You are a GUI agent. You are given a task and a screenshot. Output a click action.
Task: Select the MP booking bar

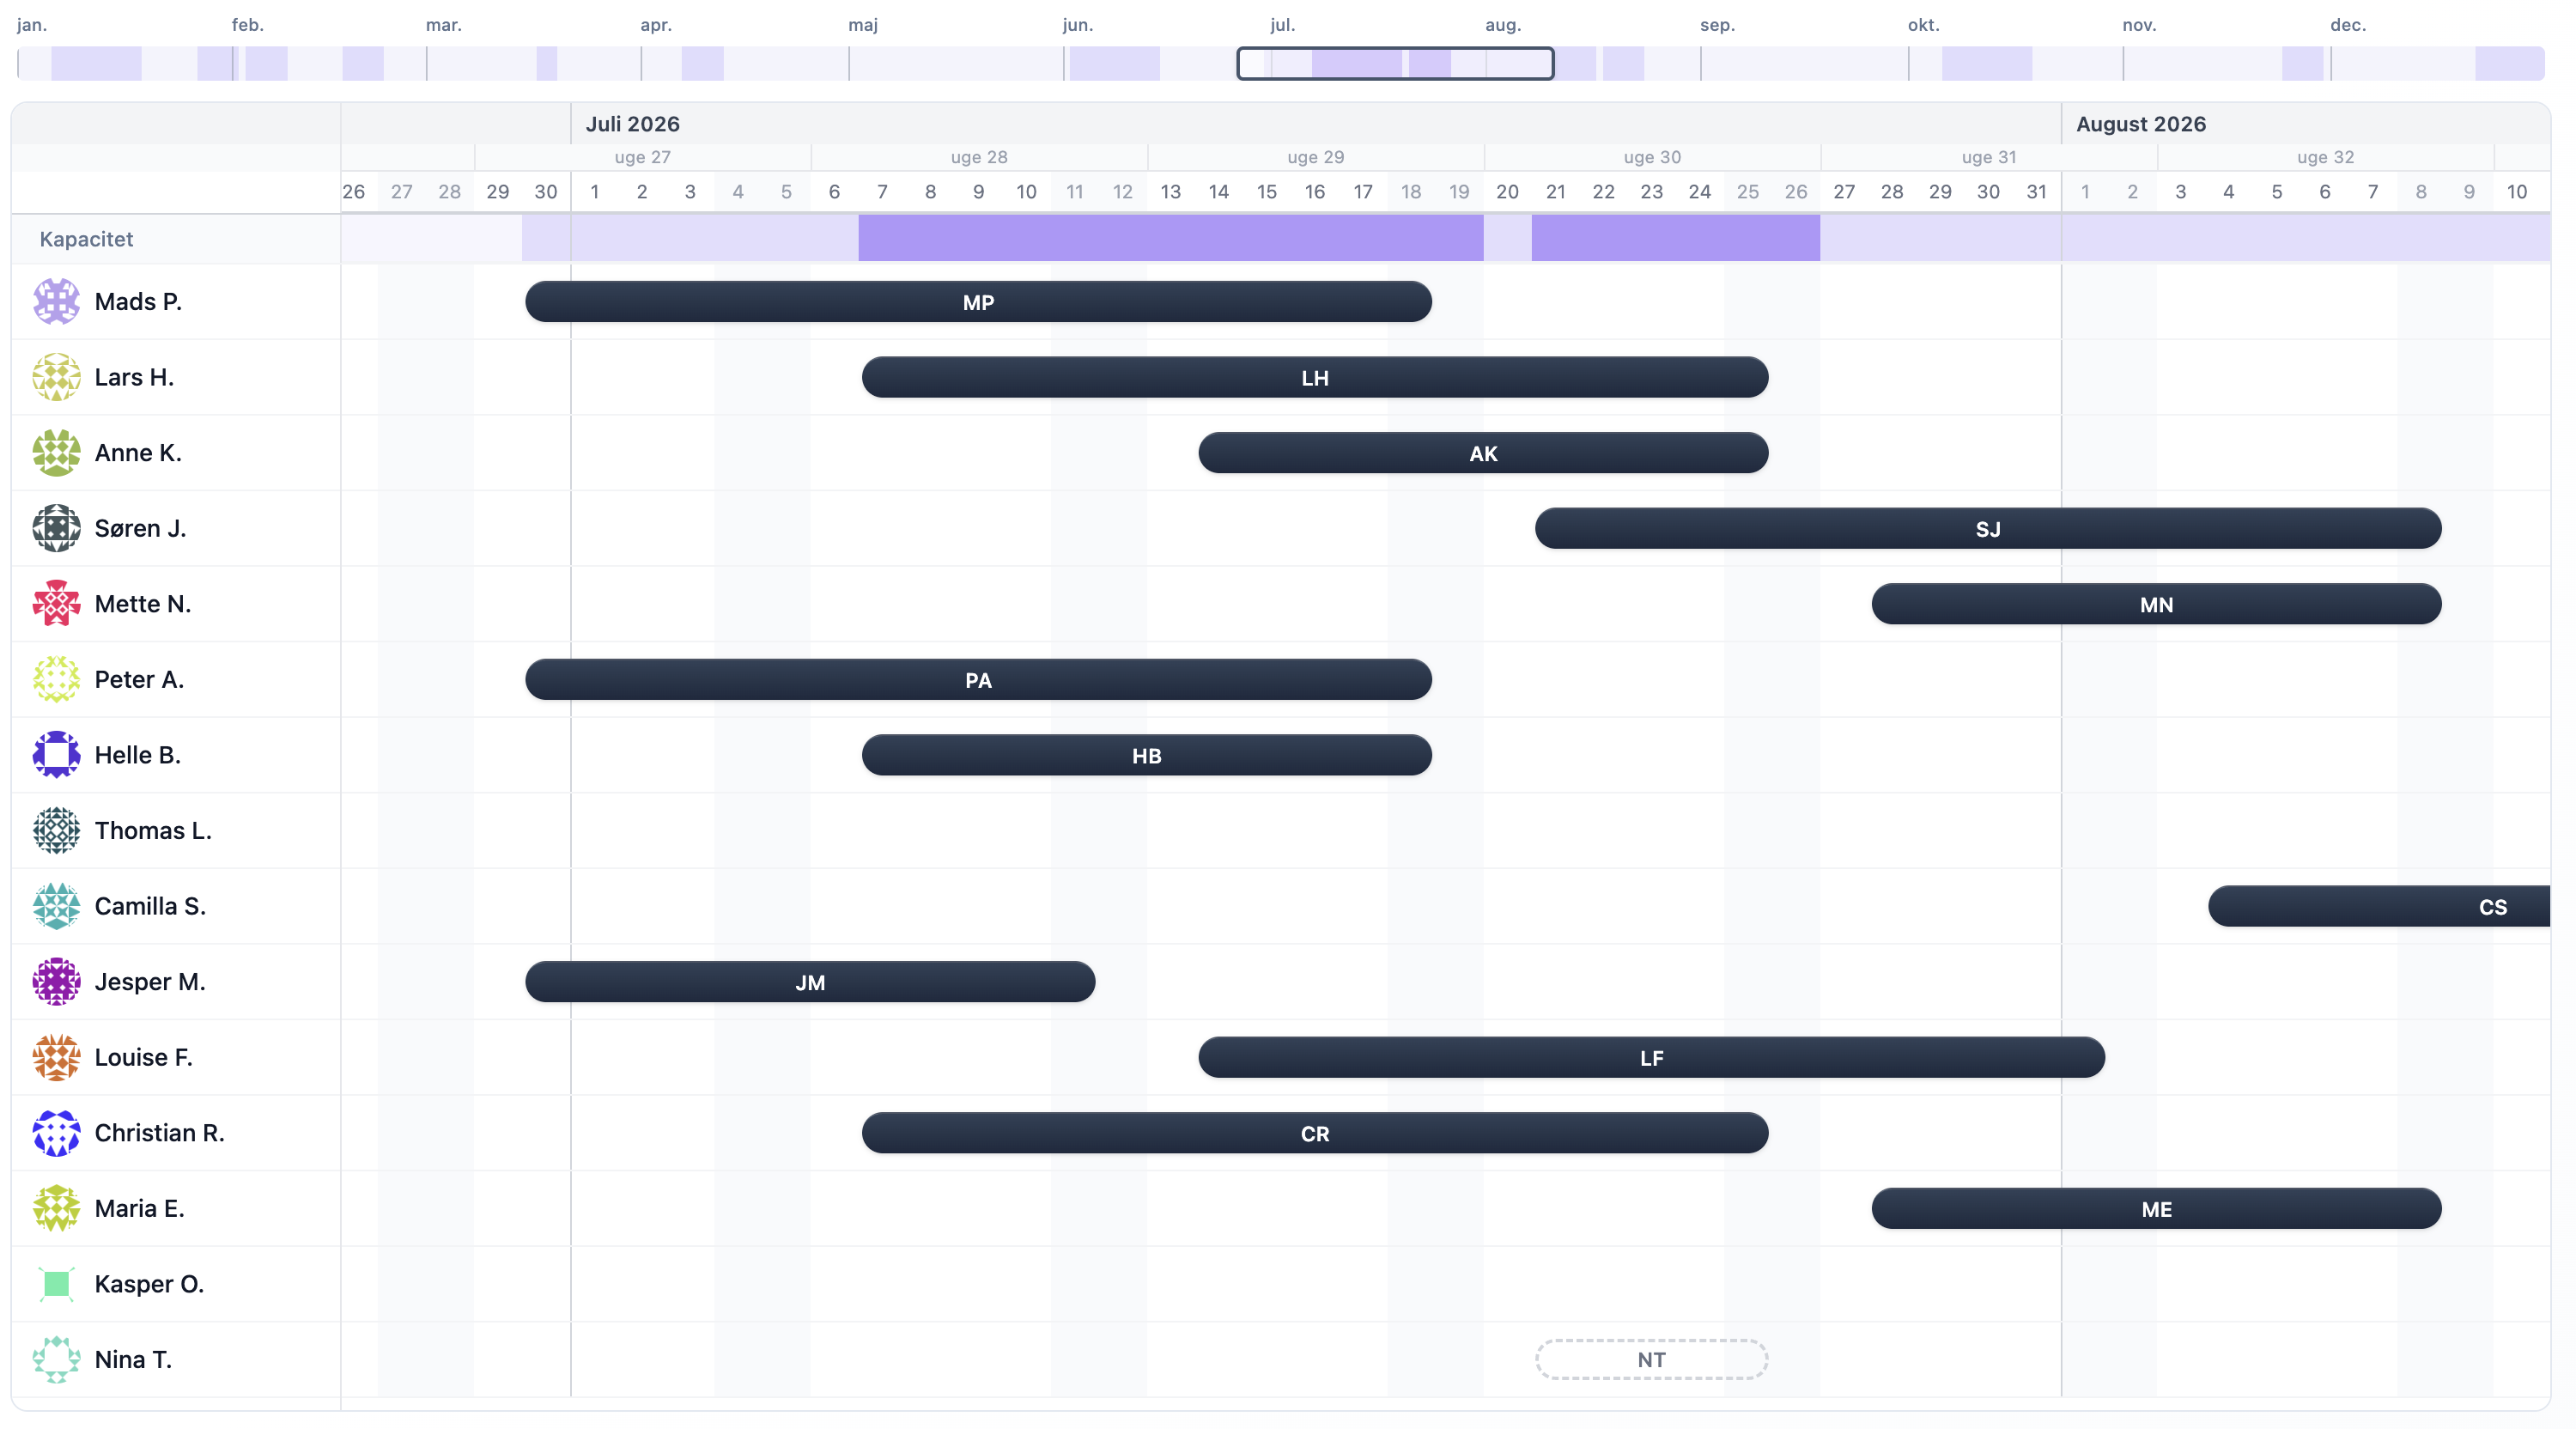click(x=978, y=302)
